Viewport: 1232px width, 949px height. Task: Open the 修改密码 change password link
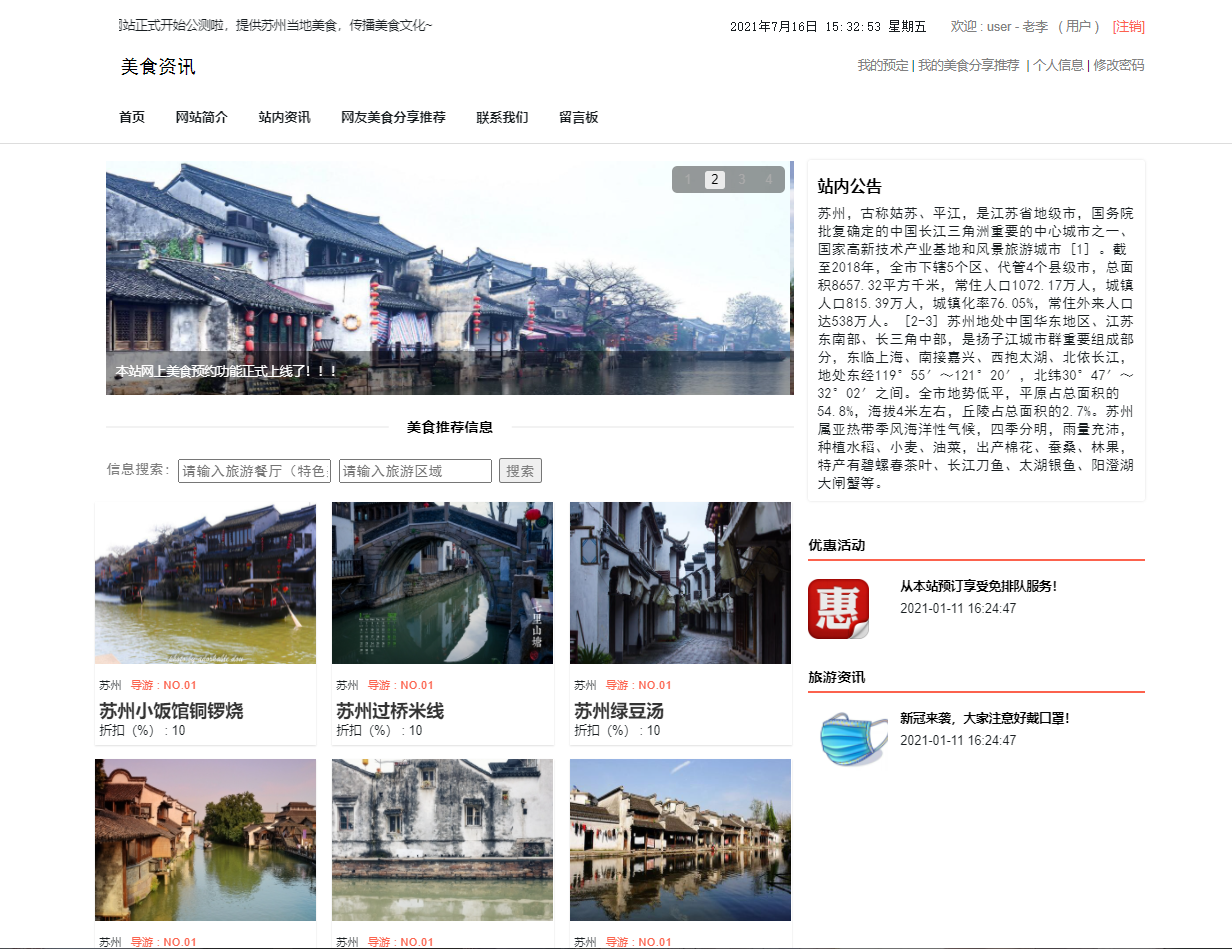pyautogui.click(x=1118, y=65)
